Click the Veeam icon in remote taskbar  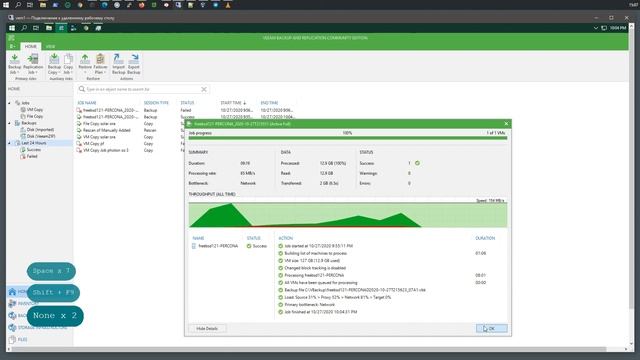pos(61,28)
